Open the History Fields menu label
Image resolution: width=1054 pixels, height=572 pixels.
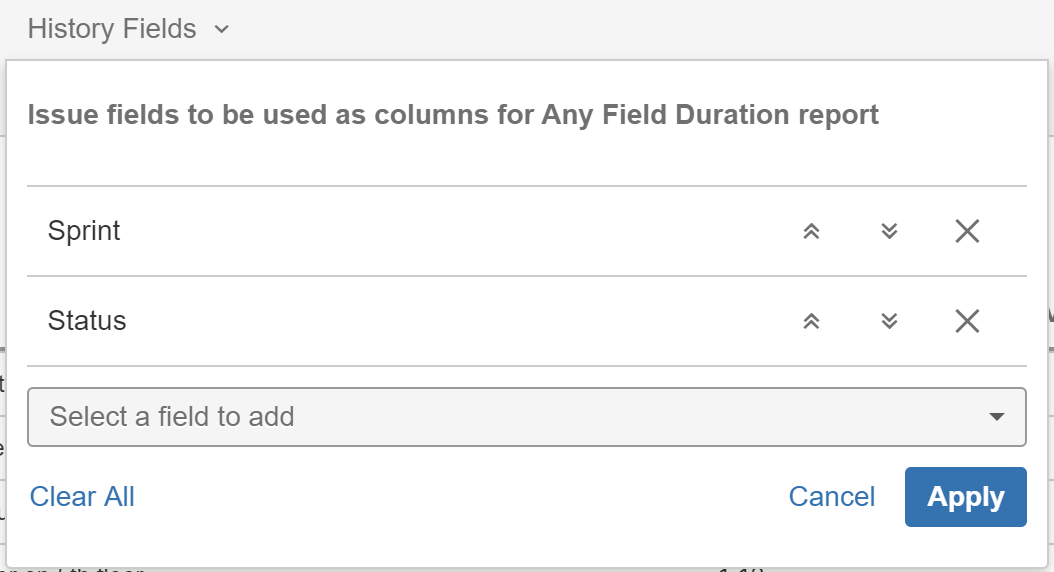[112, 29]
